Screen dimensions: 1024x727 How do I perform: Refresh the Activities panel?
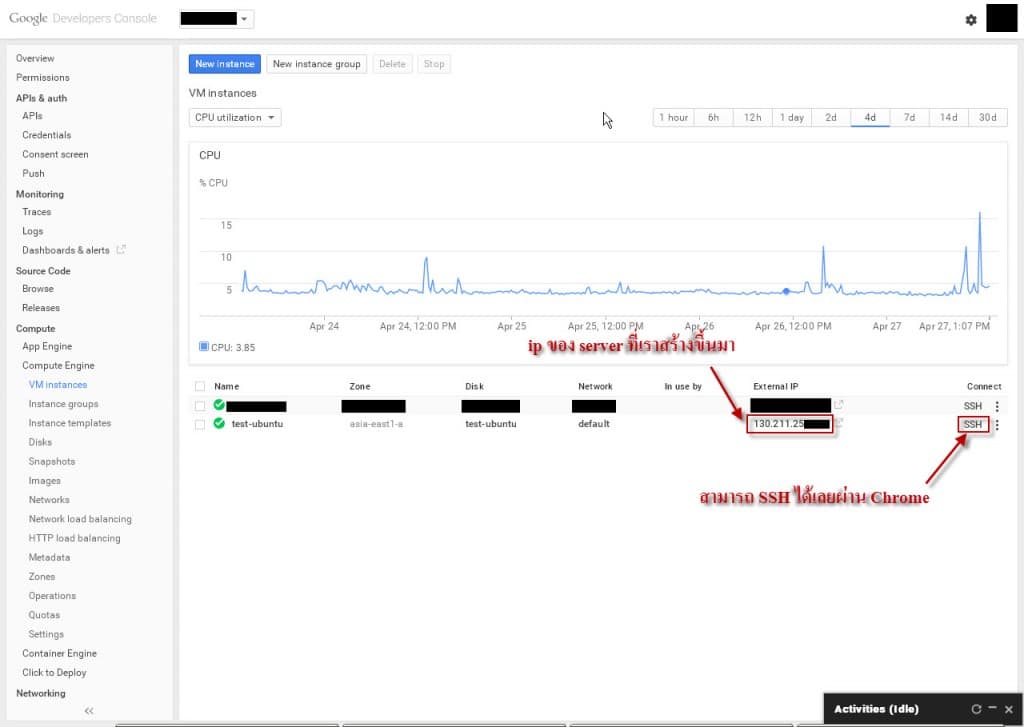976,709
